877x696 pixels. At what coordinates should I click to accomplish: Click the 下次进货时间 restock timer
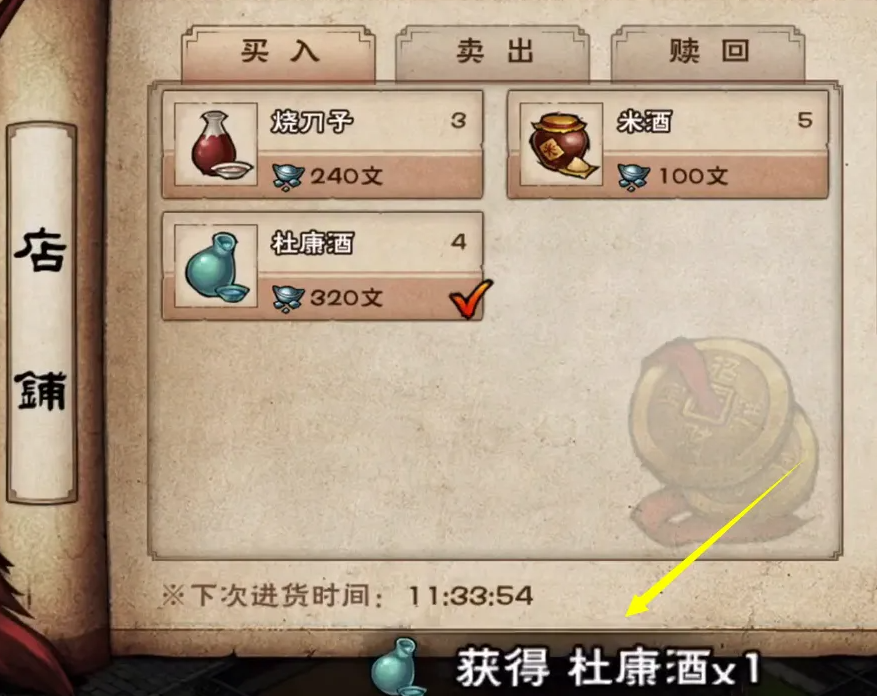point(347,595)
